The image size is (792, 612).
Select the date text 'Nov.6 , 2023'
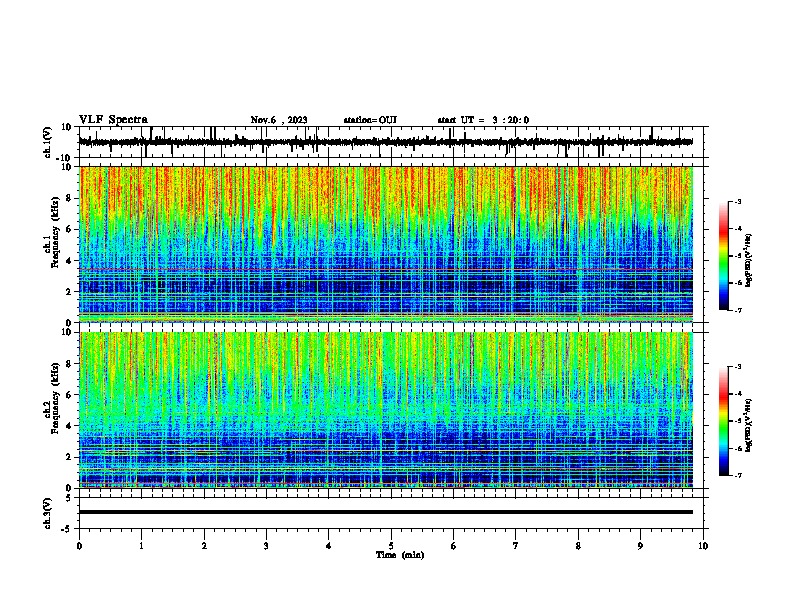point(279,120)
